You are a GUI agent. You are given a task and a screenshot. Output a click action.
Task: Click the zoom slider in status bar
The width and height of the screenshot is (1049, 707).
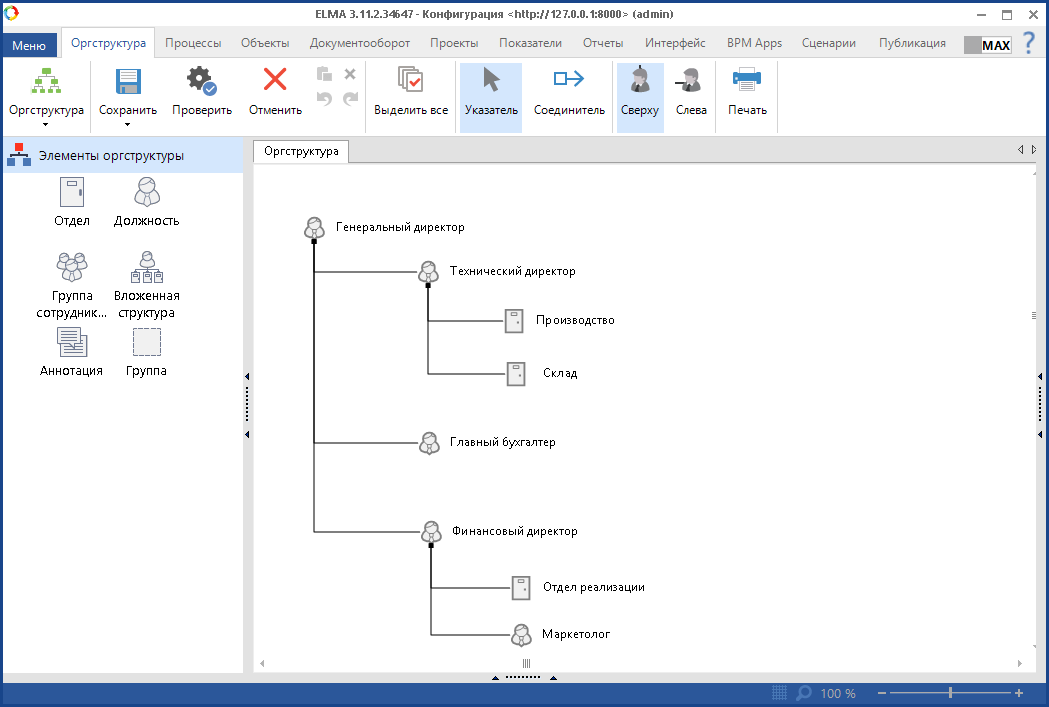950,693
